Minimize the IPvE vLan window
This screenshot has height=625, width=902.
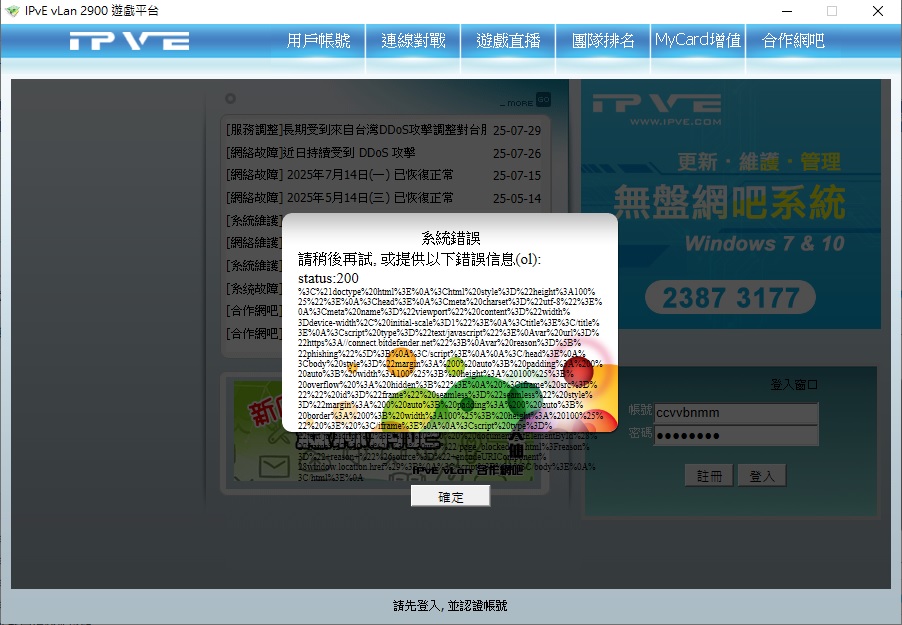787,11
